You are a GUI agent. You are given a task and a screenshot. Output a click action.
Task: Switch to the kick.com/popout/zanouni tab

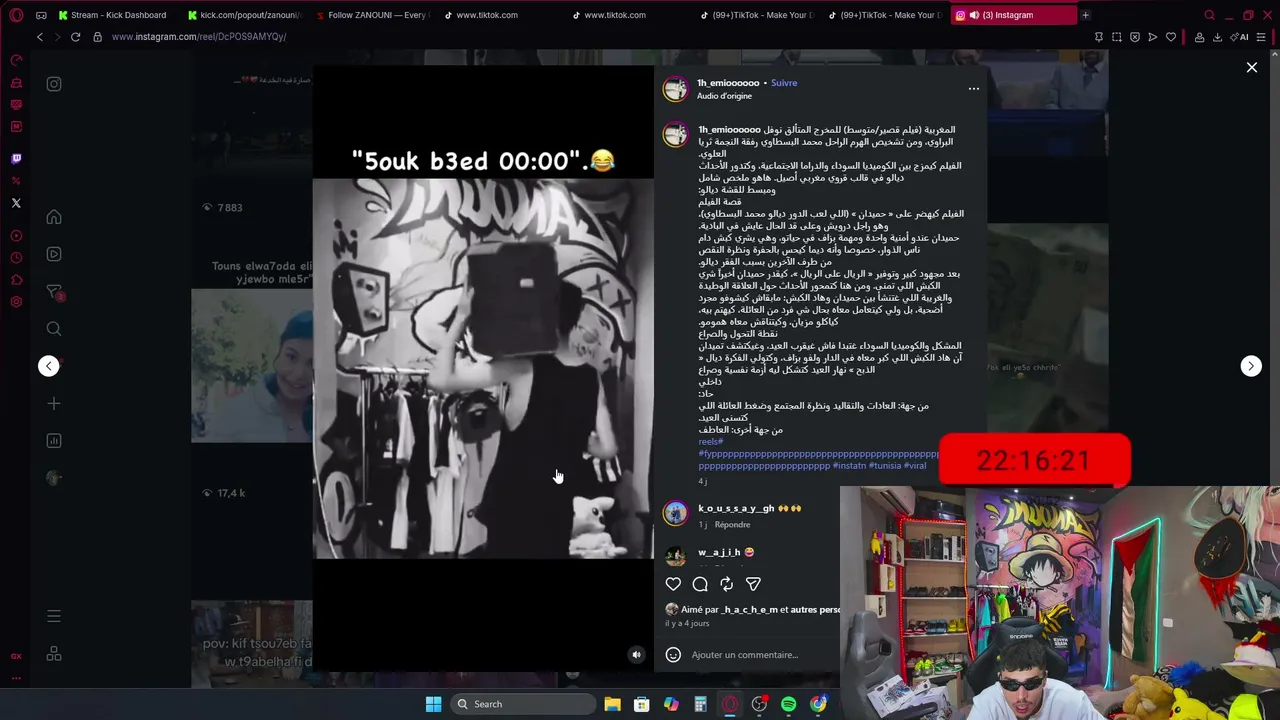point(245,15)
